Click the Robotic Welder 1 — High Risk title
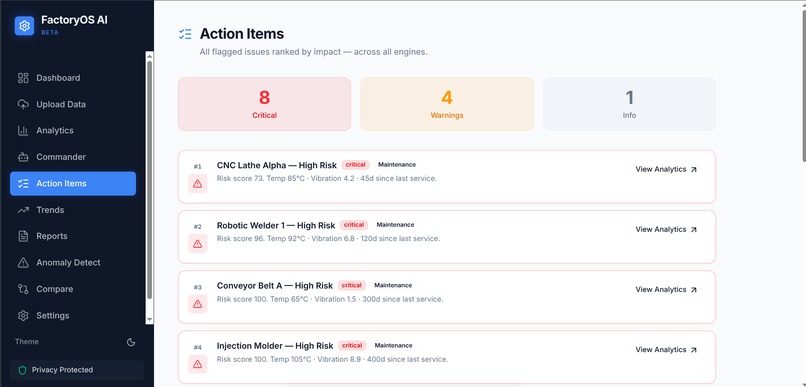Viewport: 806px width, 387px height. click(276, 226)
